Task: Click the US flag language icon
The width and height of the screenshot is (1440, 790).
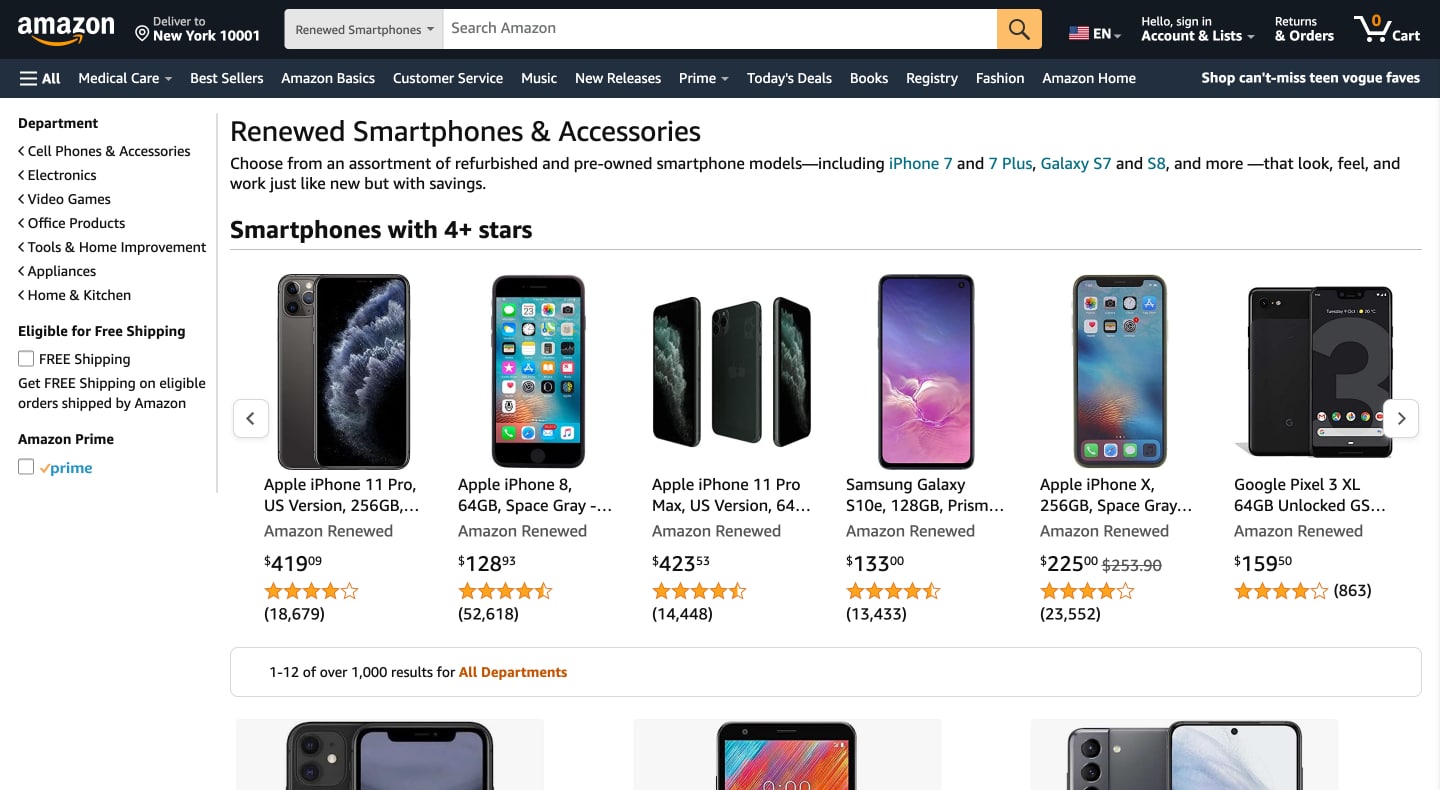Action: 1079,33
